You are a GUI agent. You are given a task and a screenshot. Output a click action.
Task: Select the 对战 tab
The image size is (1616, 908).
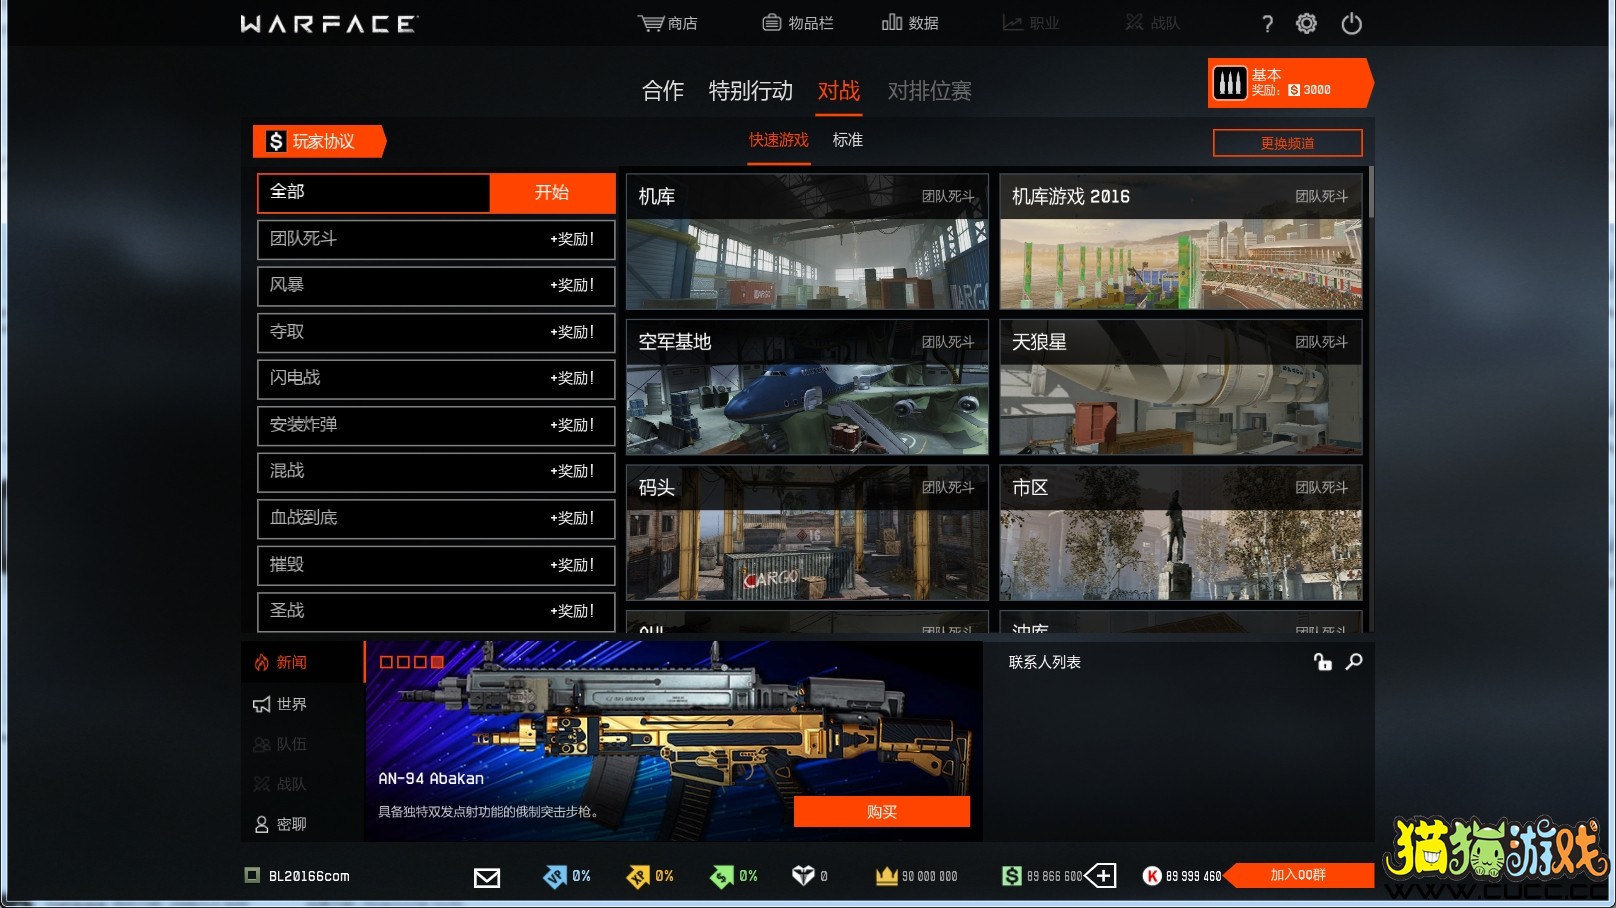[838, 91]
